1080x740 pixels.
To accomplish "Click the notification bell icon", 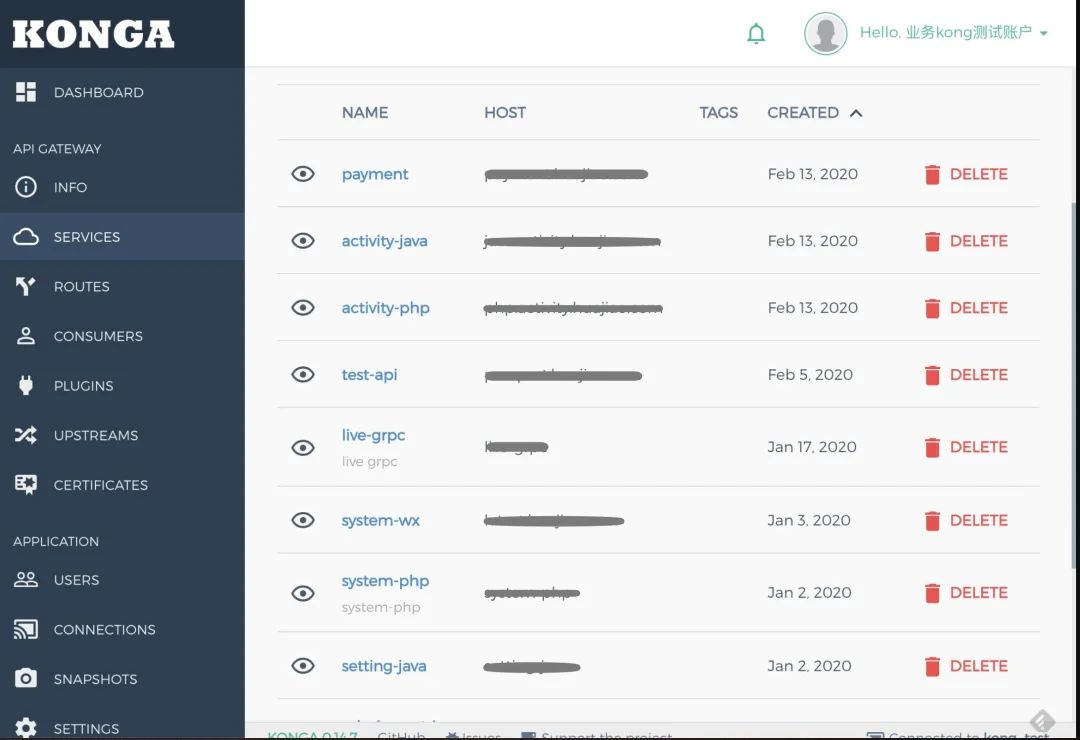I will point(756,34).
